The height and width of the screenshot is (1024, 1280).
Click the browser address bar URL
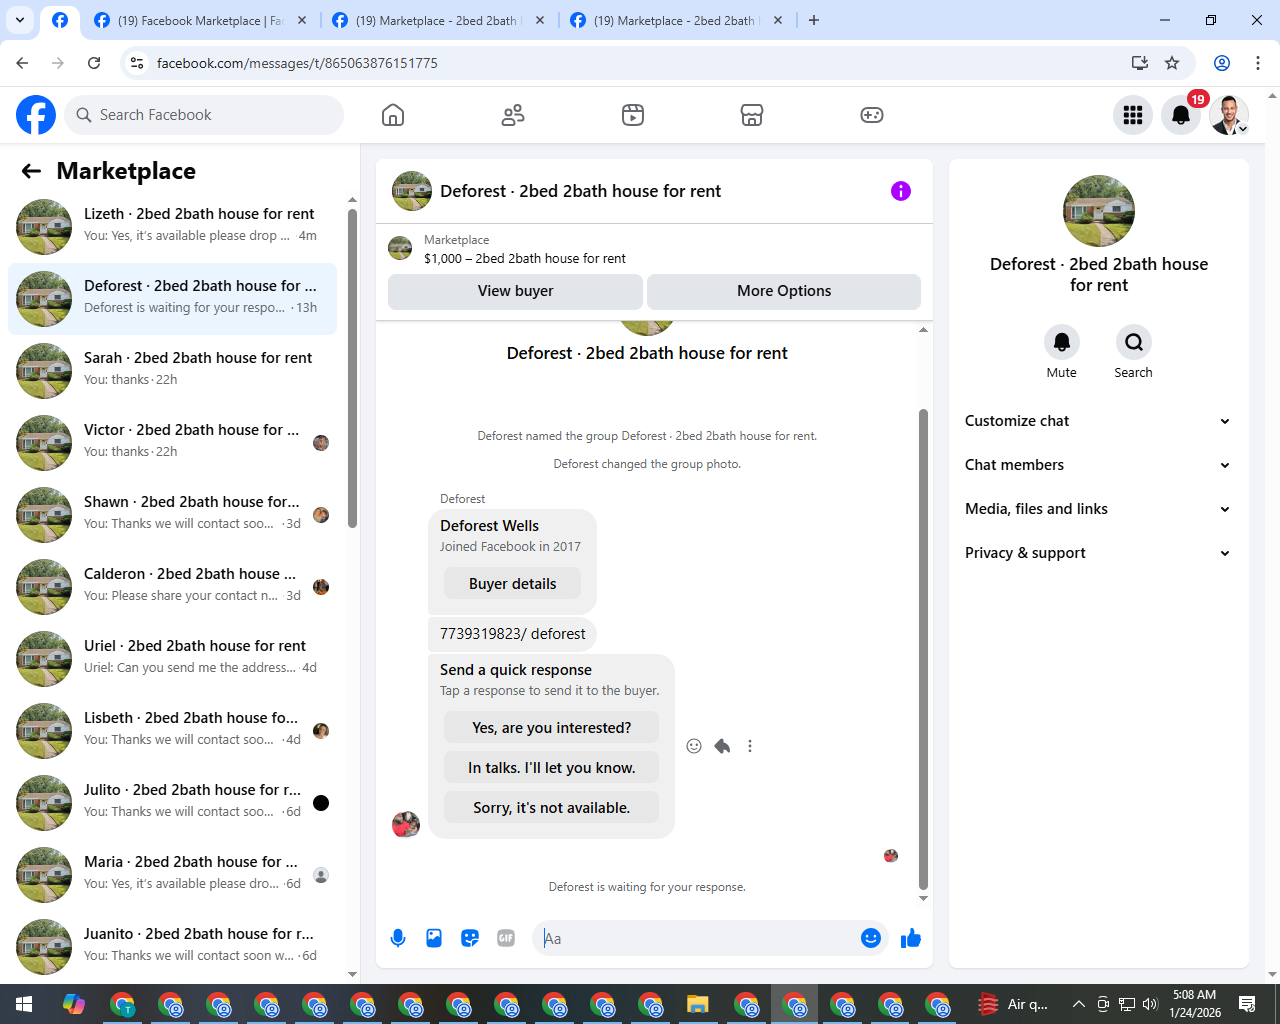point(297,63)
